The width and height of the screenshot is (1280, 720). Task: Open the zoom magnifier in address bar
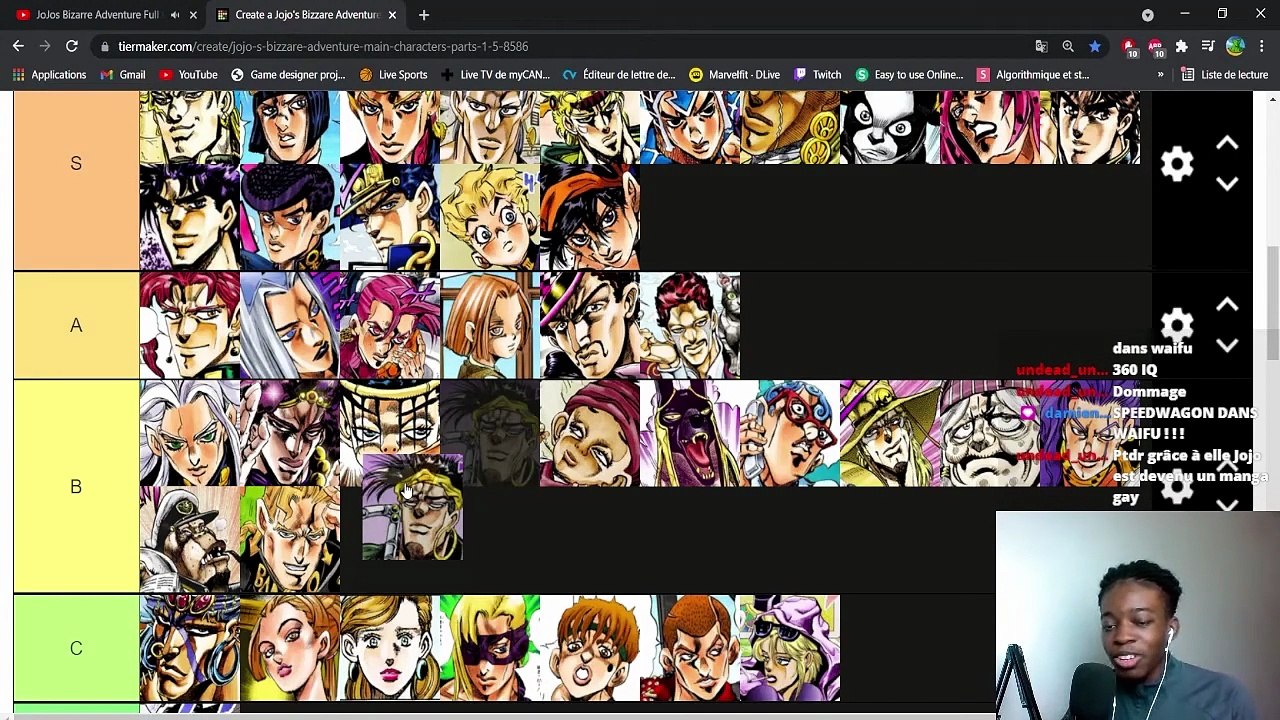pyautogui.click(x=1068, y=46)
